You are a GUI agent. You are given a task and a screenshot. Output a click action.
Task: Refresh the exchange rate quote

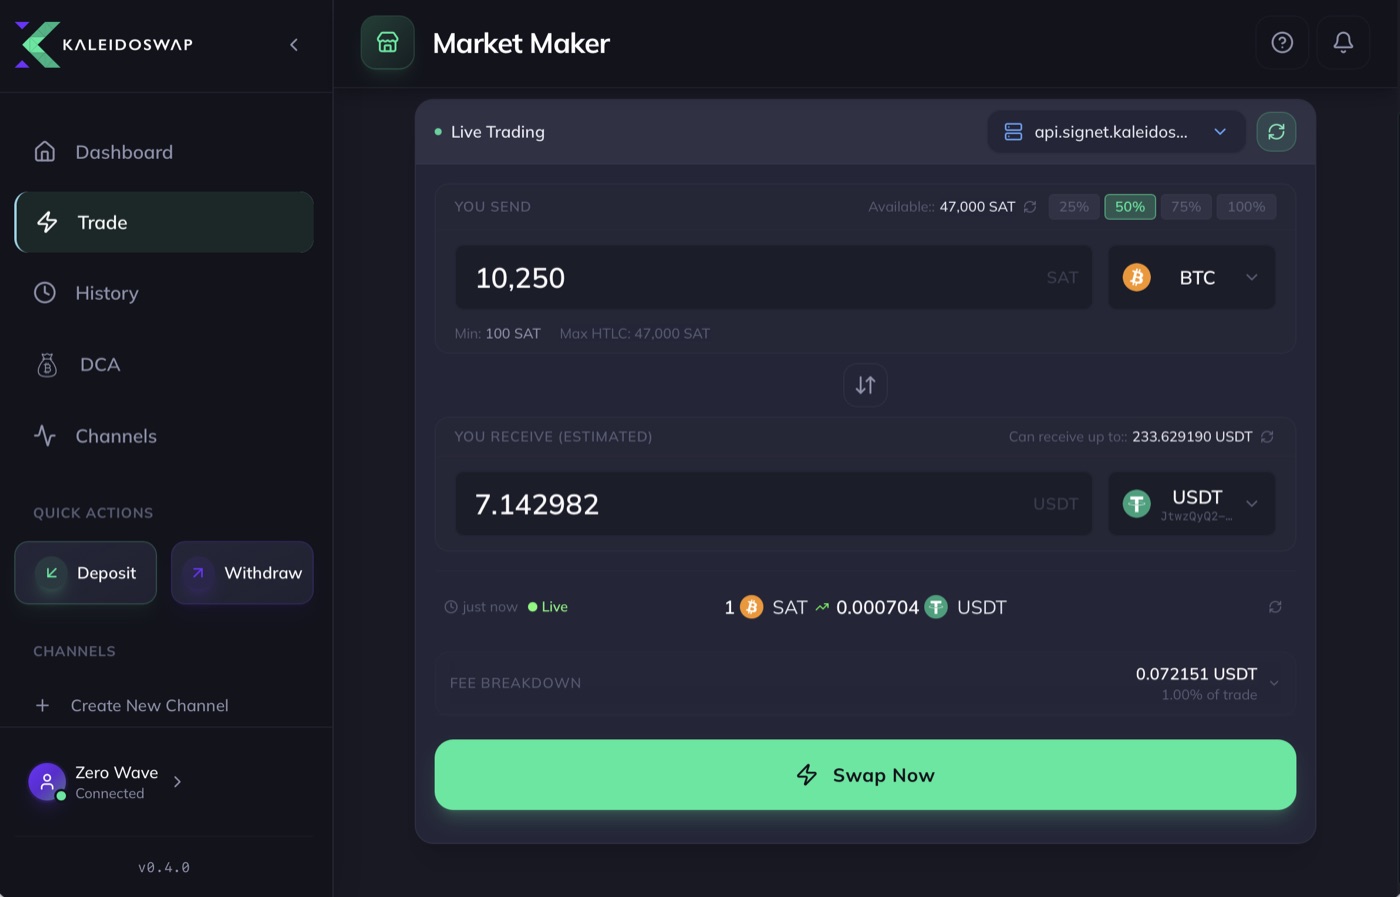pos(1275,607)
